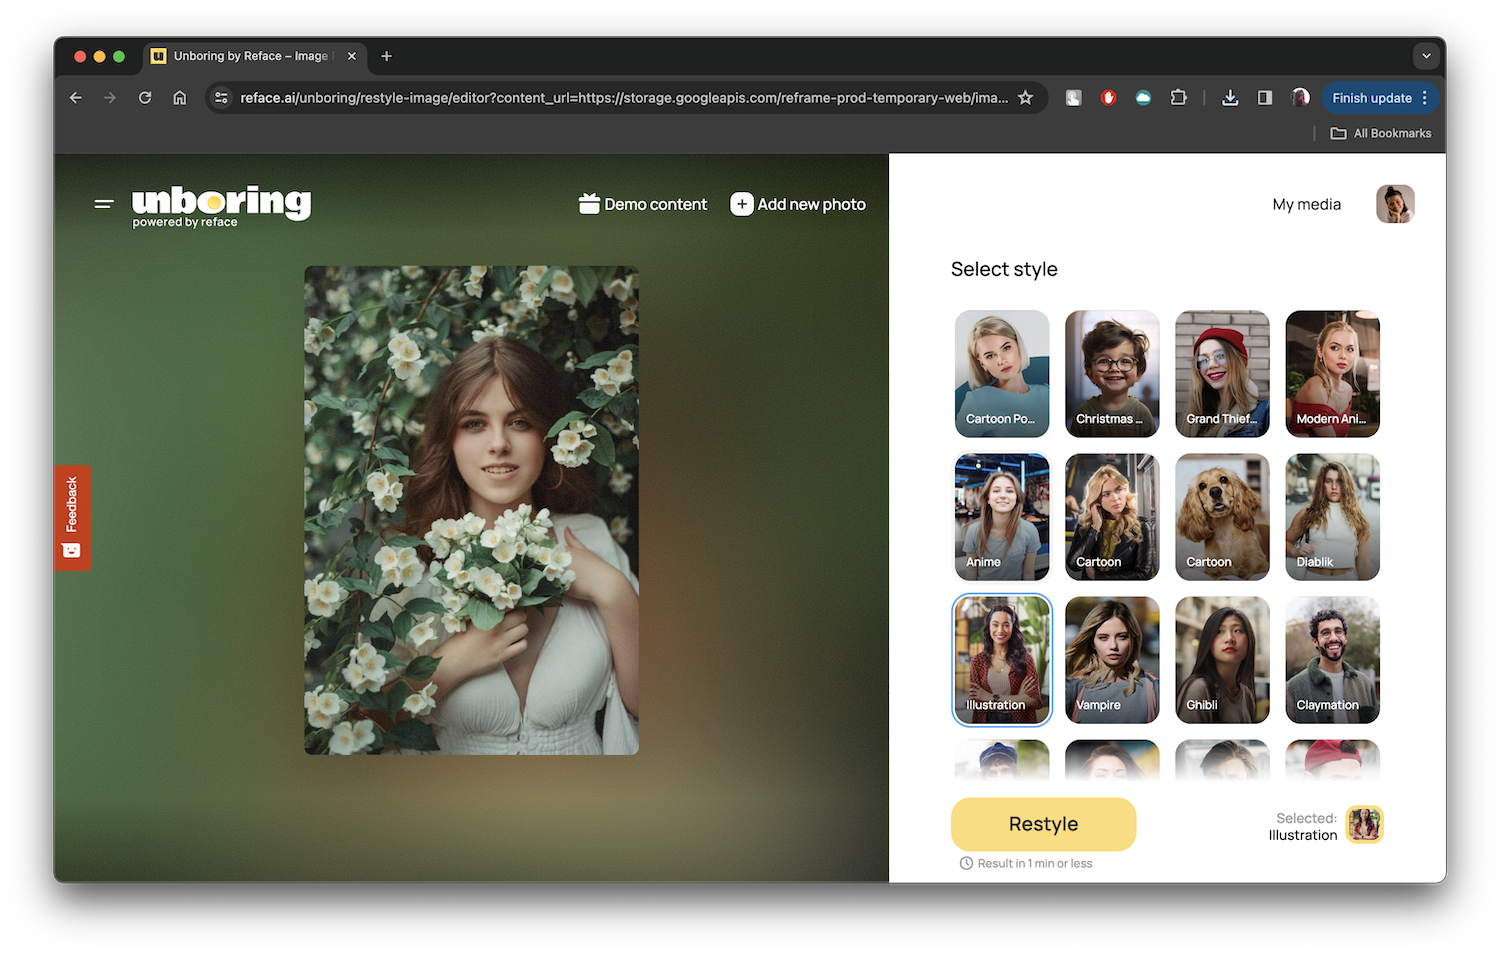This screenshot has height=954, width=1500.
Task: Open Demo content
Action: [x=643, y=204]
